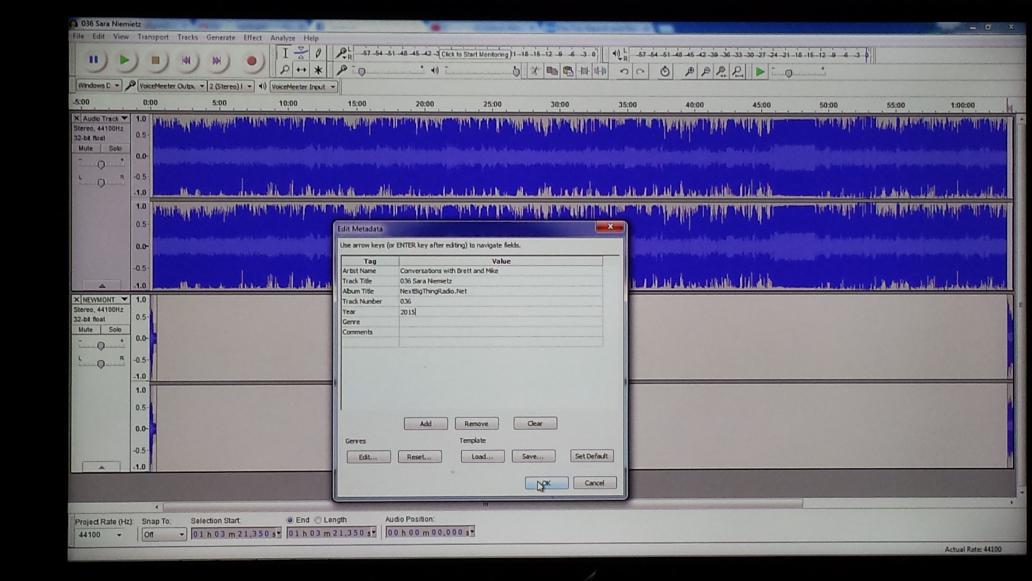Select the Draw (pencil) tool
The height and width of the screenshot is (581, 1032).
tap(318, 53)
